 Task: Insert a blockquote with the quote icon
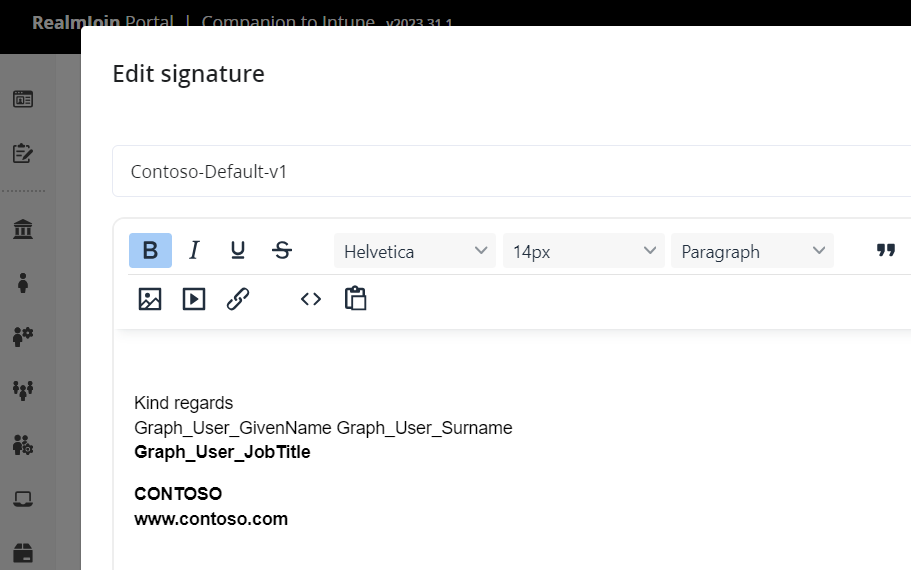click(x=885, y=251)
